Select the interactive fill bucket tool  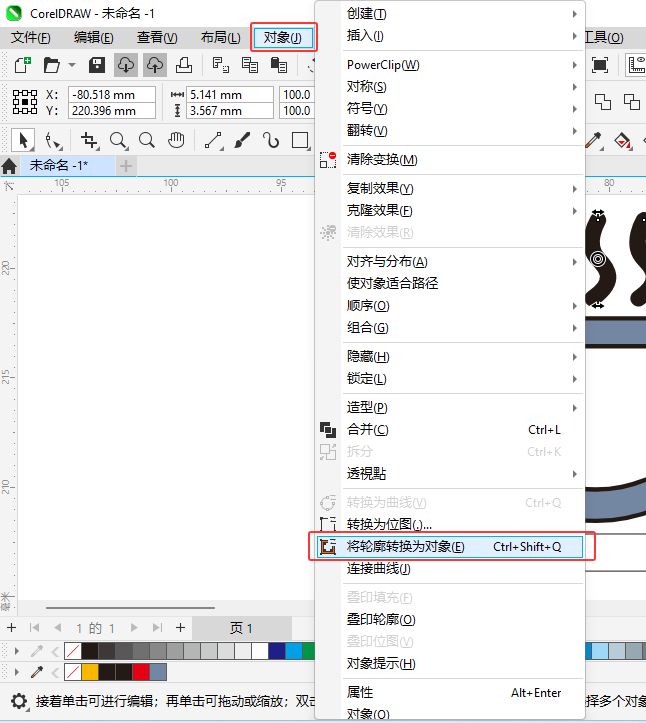coord(622,140)
